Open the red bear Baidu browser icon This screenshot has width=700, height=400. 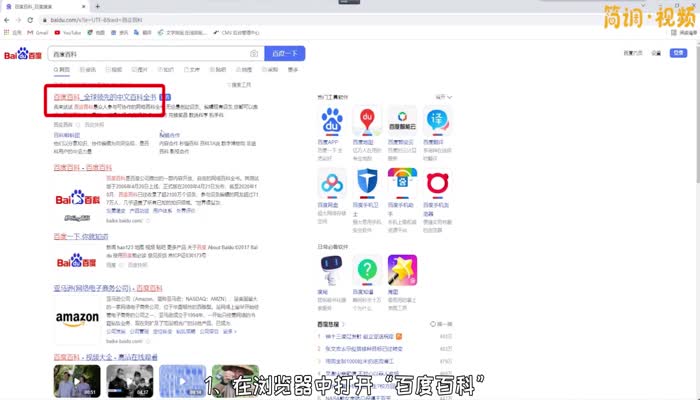click(436, 181)
